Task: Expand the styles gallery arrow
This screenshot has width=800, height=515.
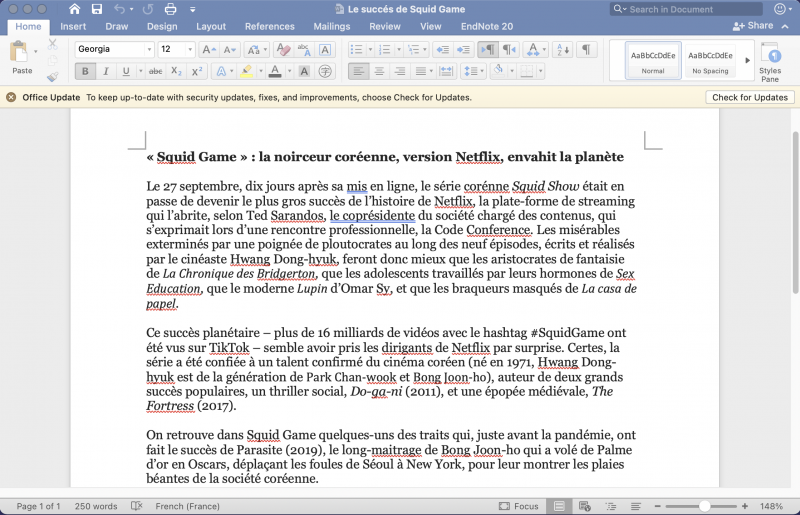Action: click(x=747, y=60)
